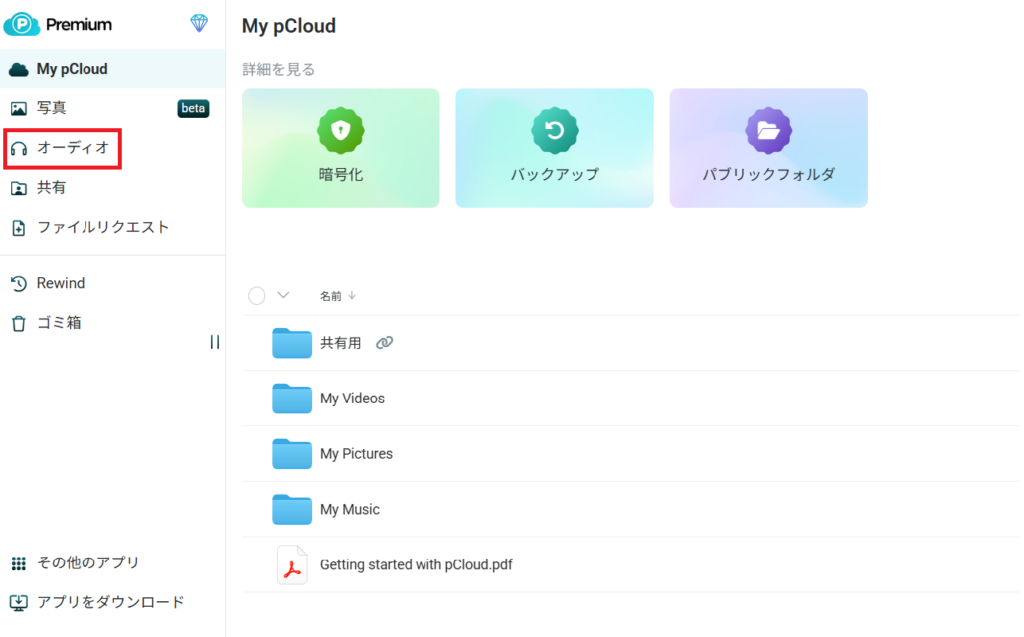Sort by 名前 column header arrow
The width and height of the screenshot is (1024, 637).
(352, 296)
